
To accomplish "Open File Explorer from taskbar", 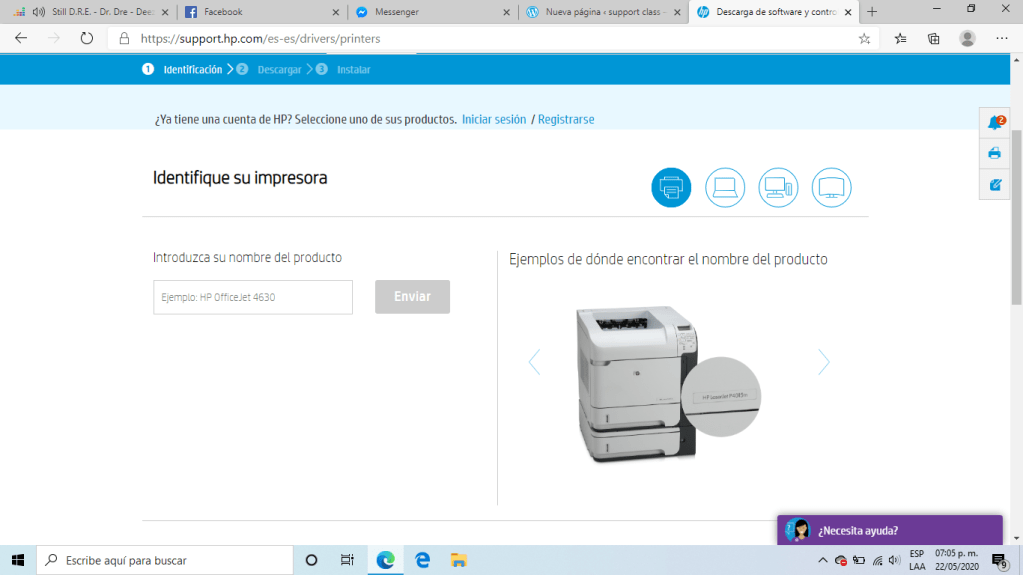I will tap(459, 560).
